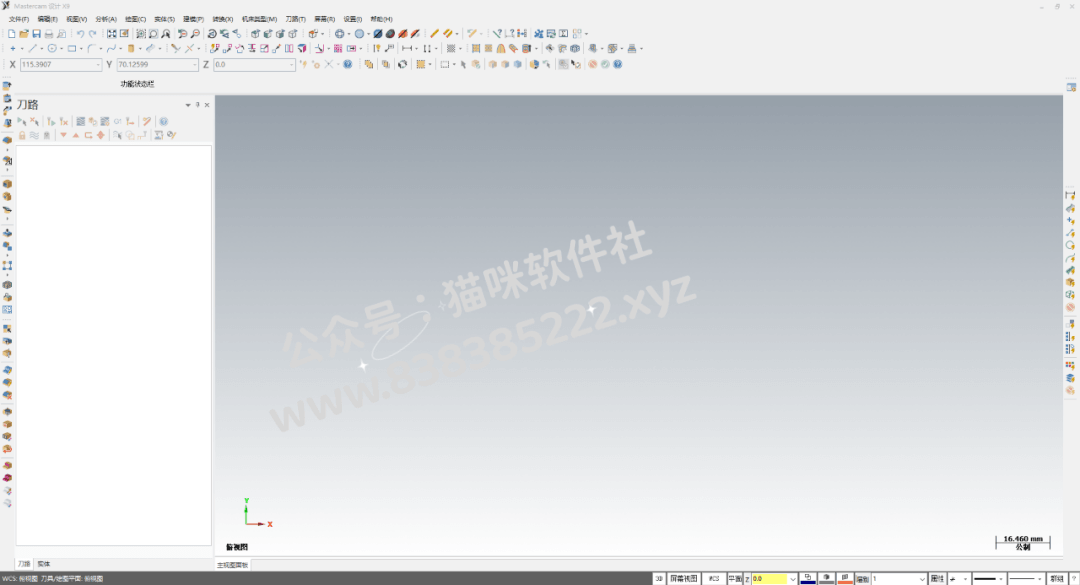The image size is (1080, 585).
Task: Save the file via the floppy disk icon
Action: coord(37,33)
